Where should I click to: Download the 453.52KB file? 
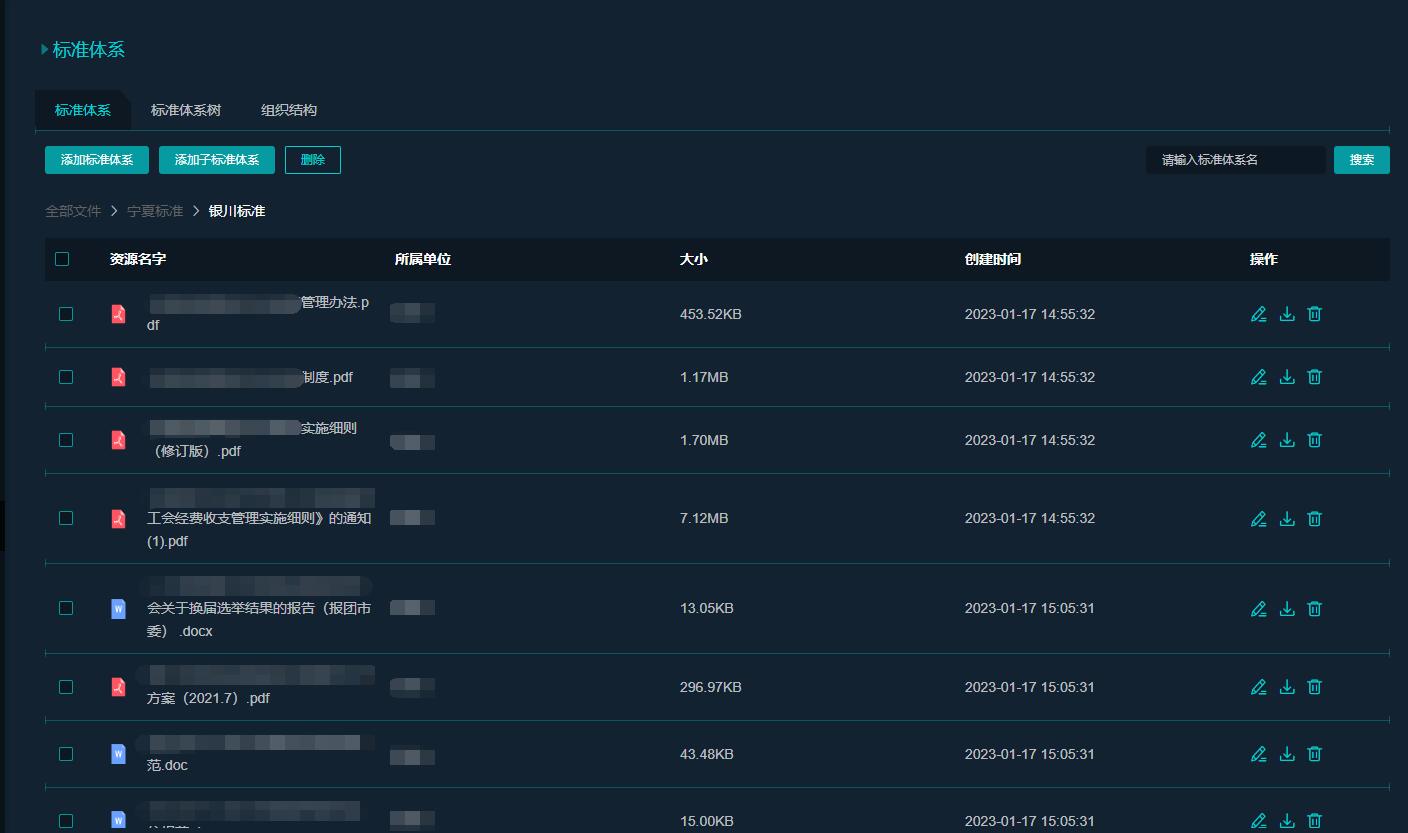(1287, 314)
